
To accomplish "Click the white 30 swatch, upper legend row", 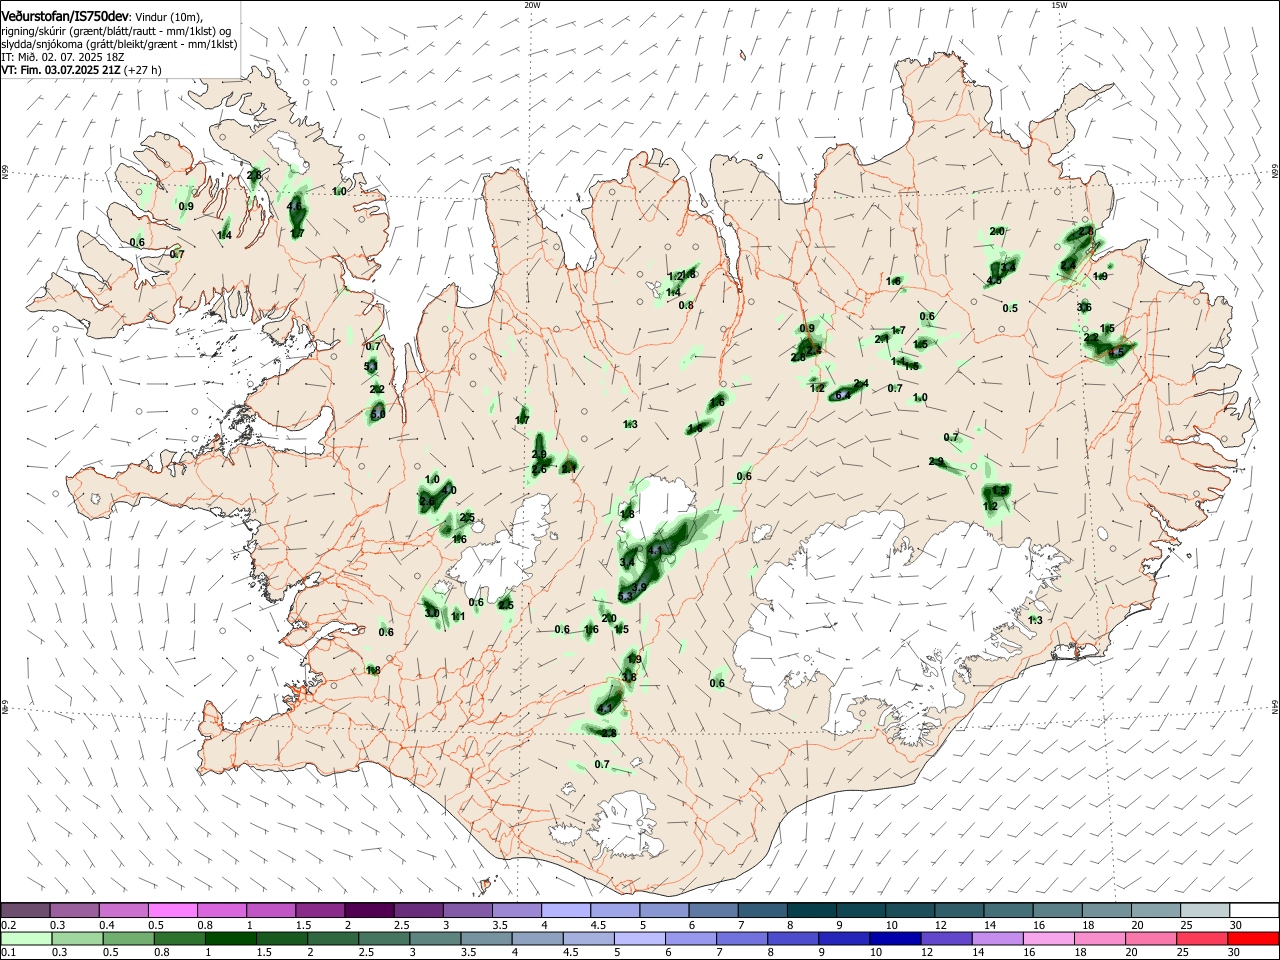I will coord(1253,910).
